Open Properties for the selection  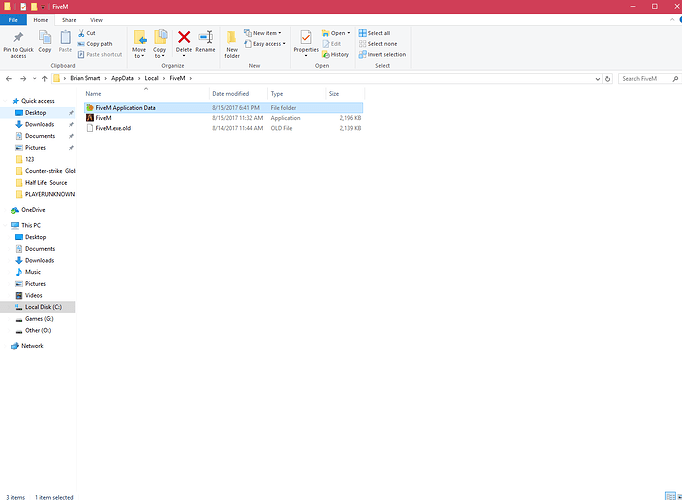tap(306, 43)
